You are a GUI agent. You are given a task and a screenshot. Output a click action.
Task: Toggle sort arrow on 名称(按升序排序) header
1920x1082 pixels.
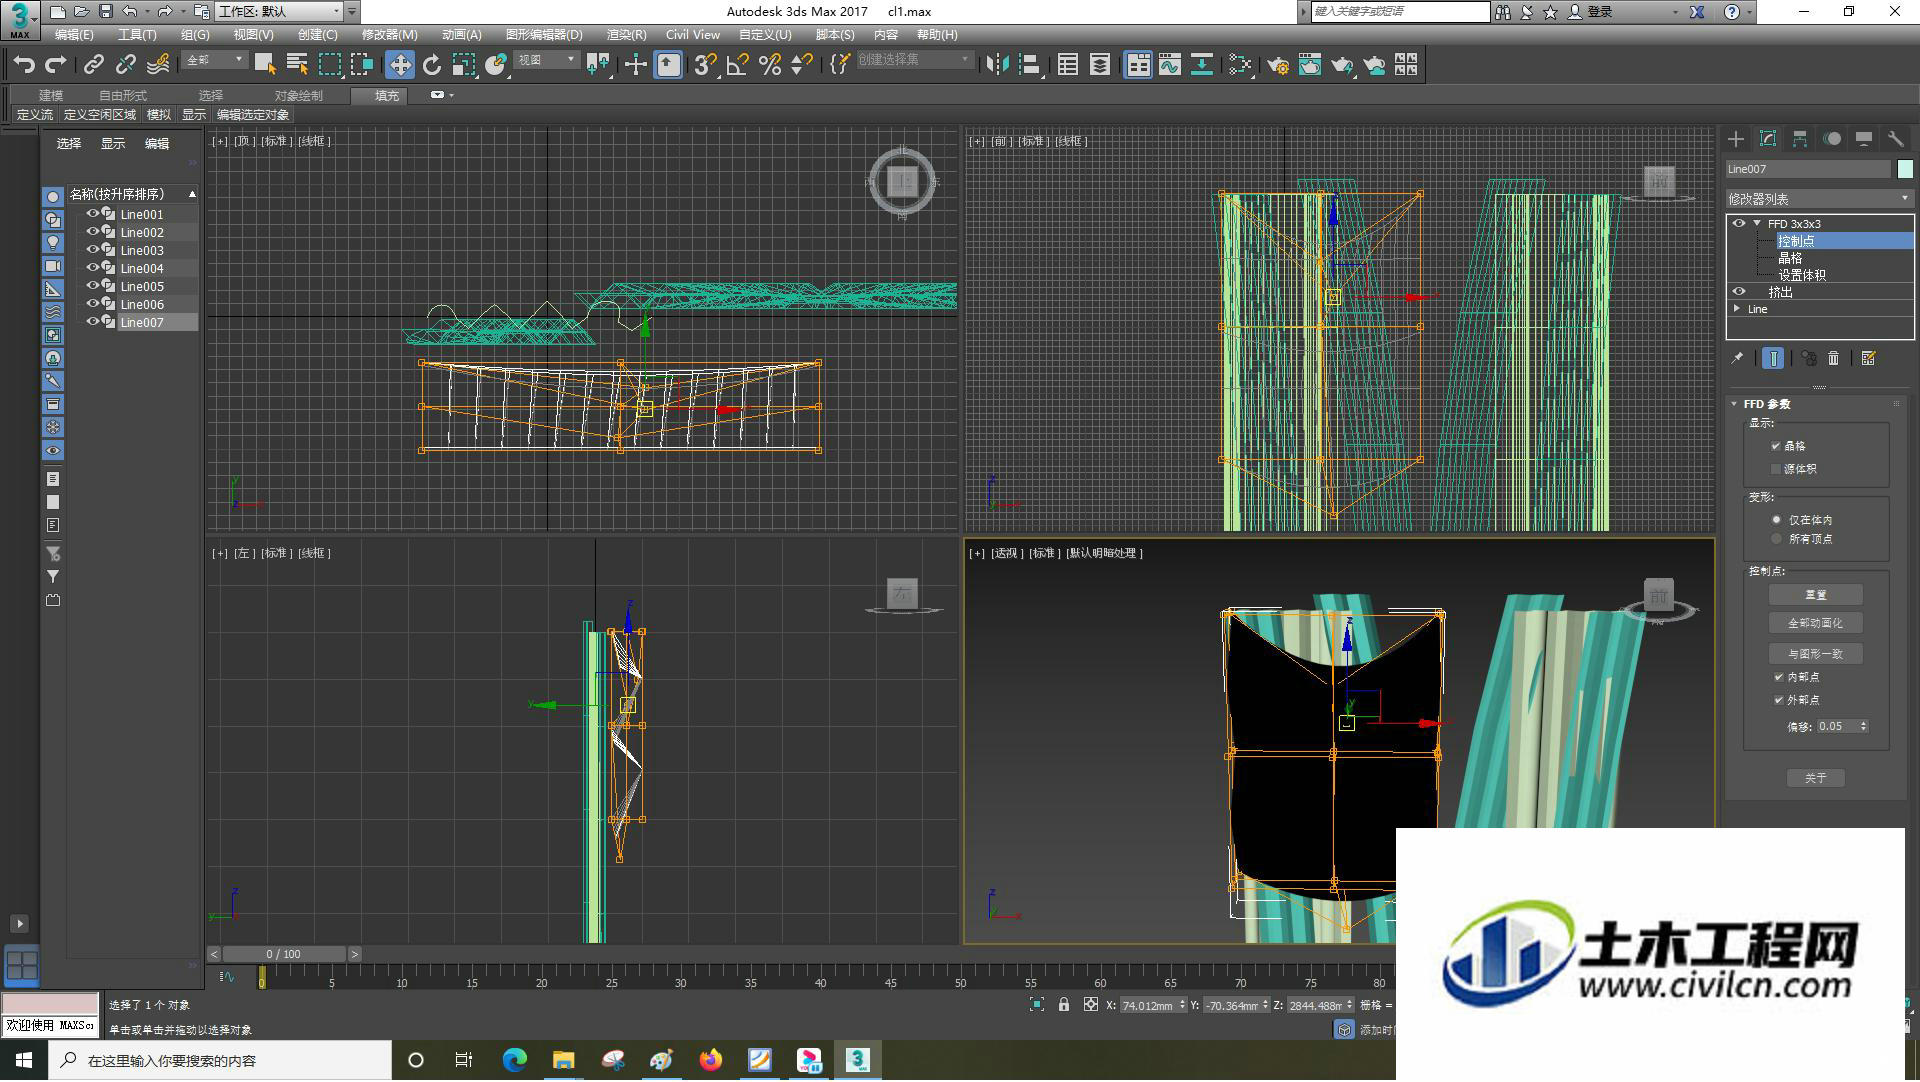pyautogui.click(x=192, y=194)
